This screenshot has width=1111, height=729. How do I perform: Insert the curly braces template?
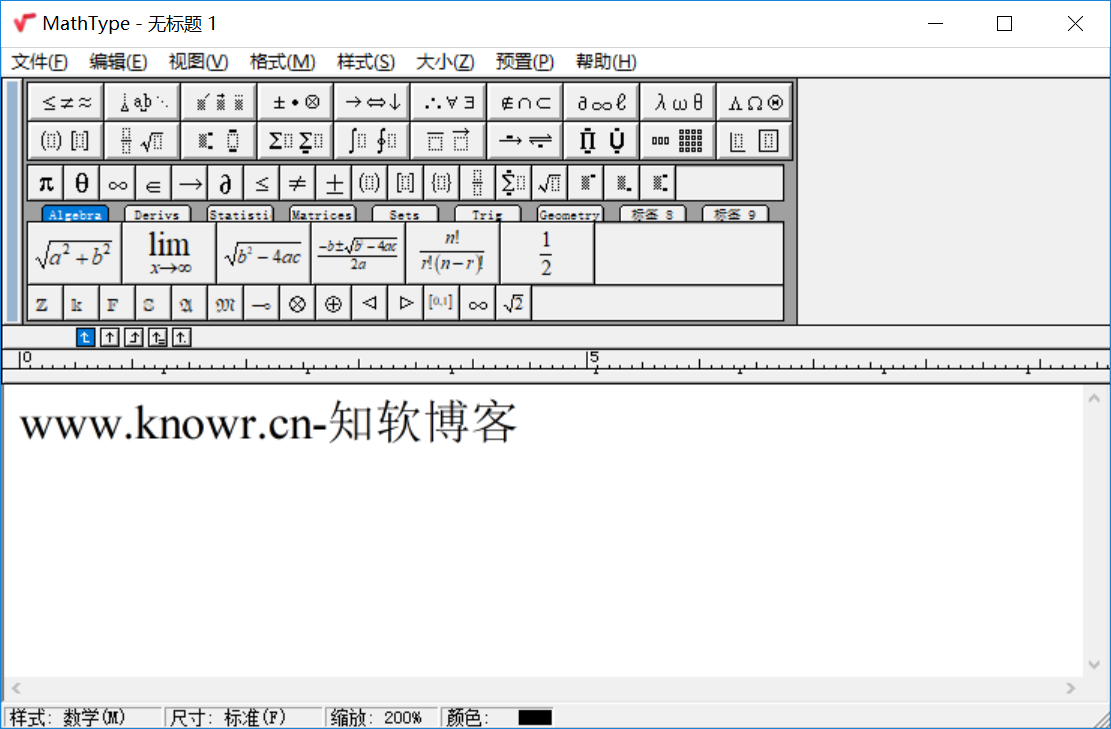(x=441, y=183)
